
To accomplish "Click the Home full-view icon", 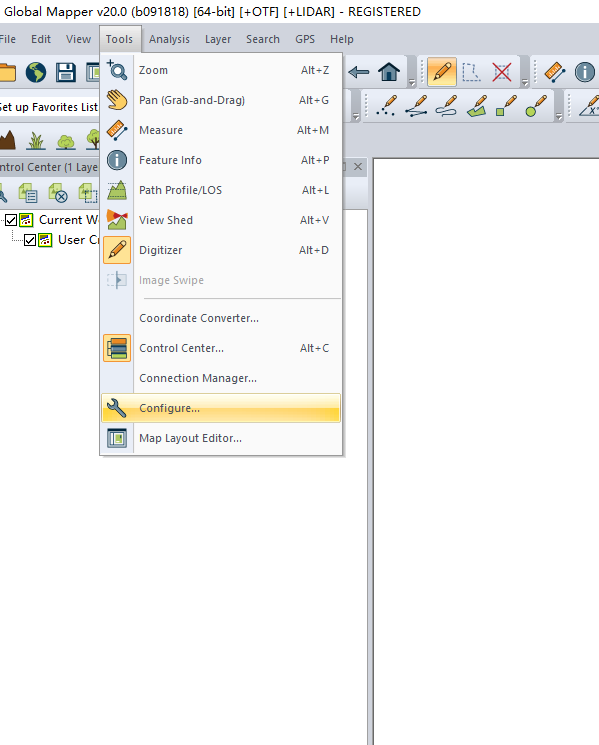I will click(x=389, y=72).
